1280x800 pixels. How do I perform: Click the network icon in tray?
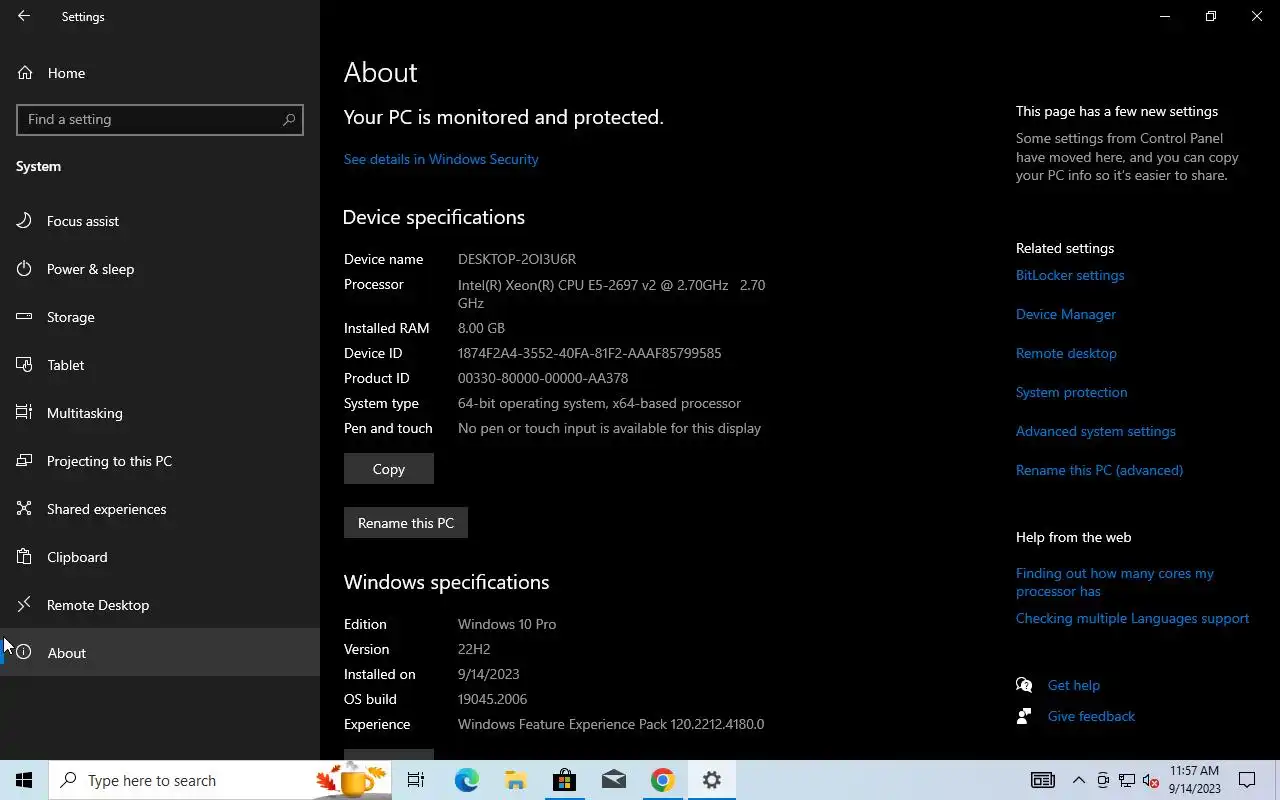1127,780
